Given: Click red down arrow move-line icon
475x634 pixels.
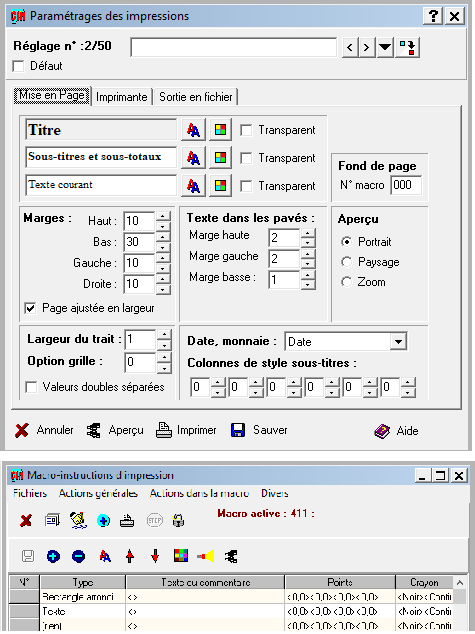Looking at the screenshot, I should [x=155, y=556].
